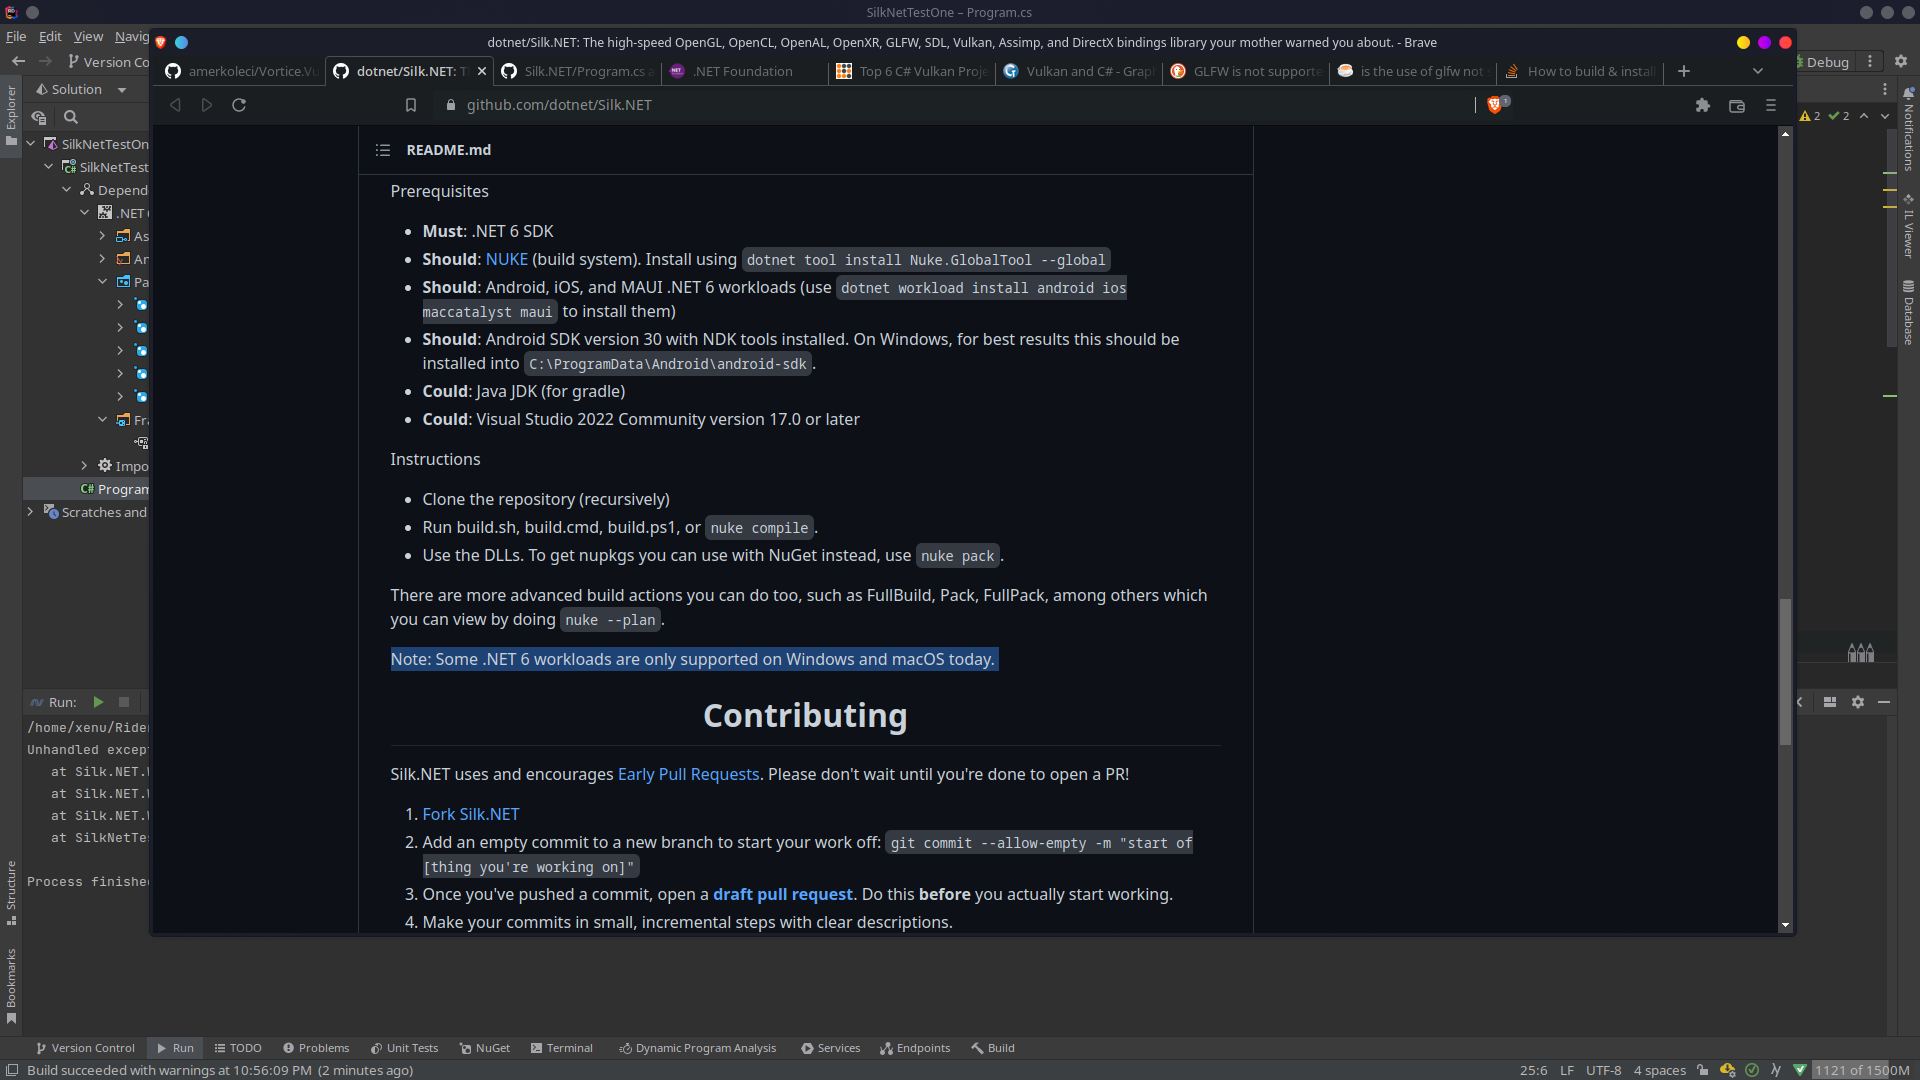Image resolution: width=1920 pixels, height=1080 pixels.
Task: Switch to the .NET Foundation browser tab
Action: (x=744, y=71)
